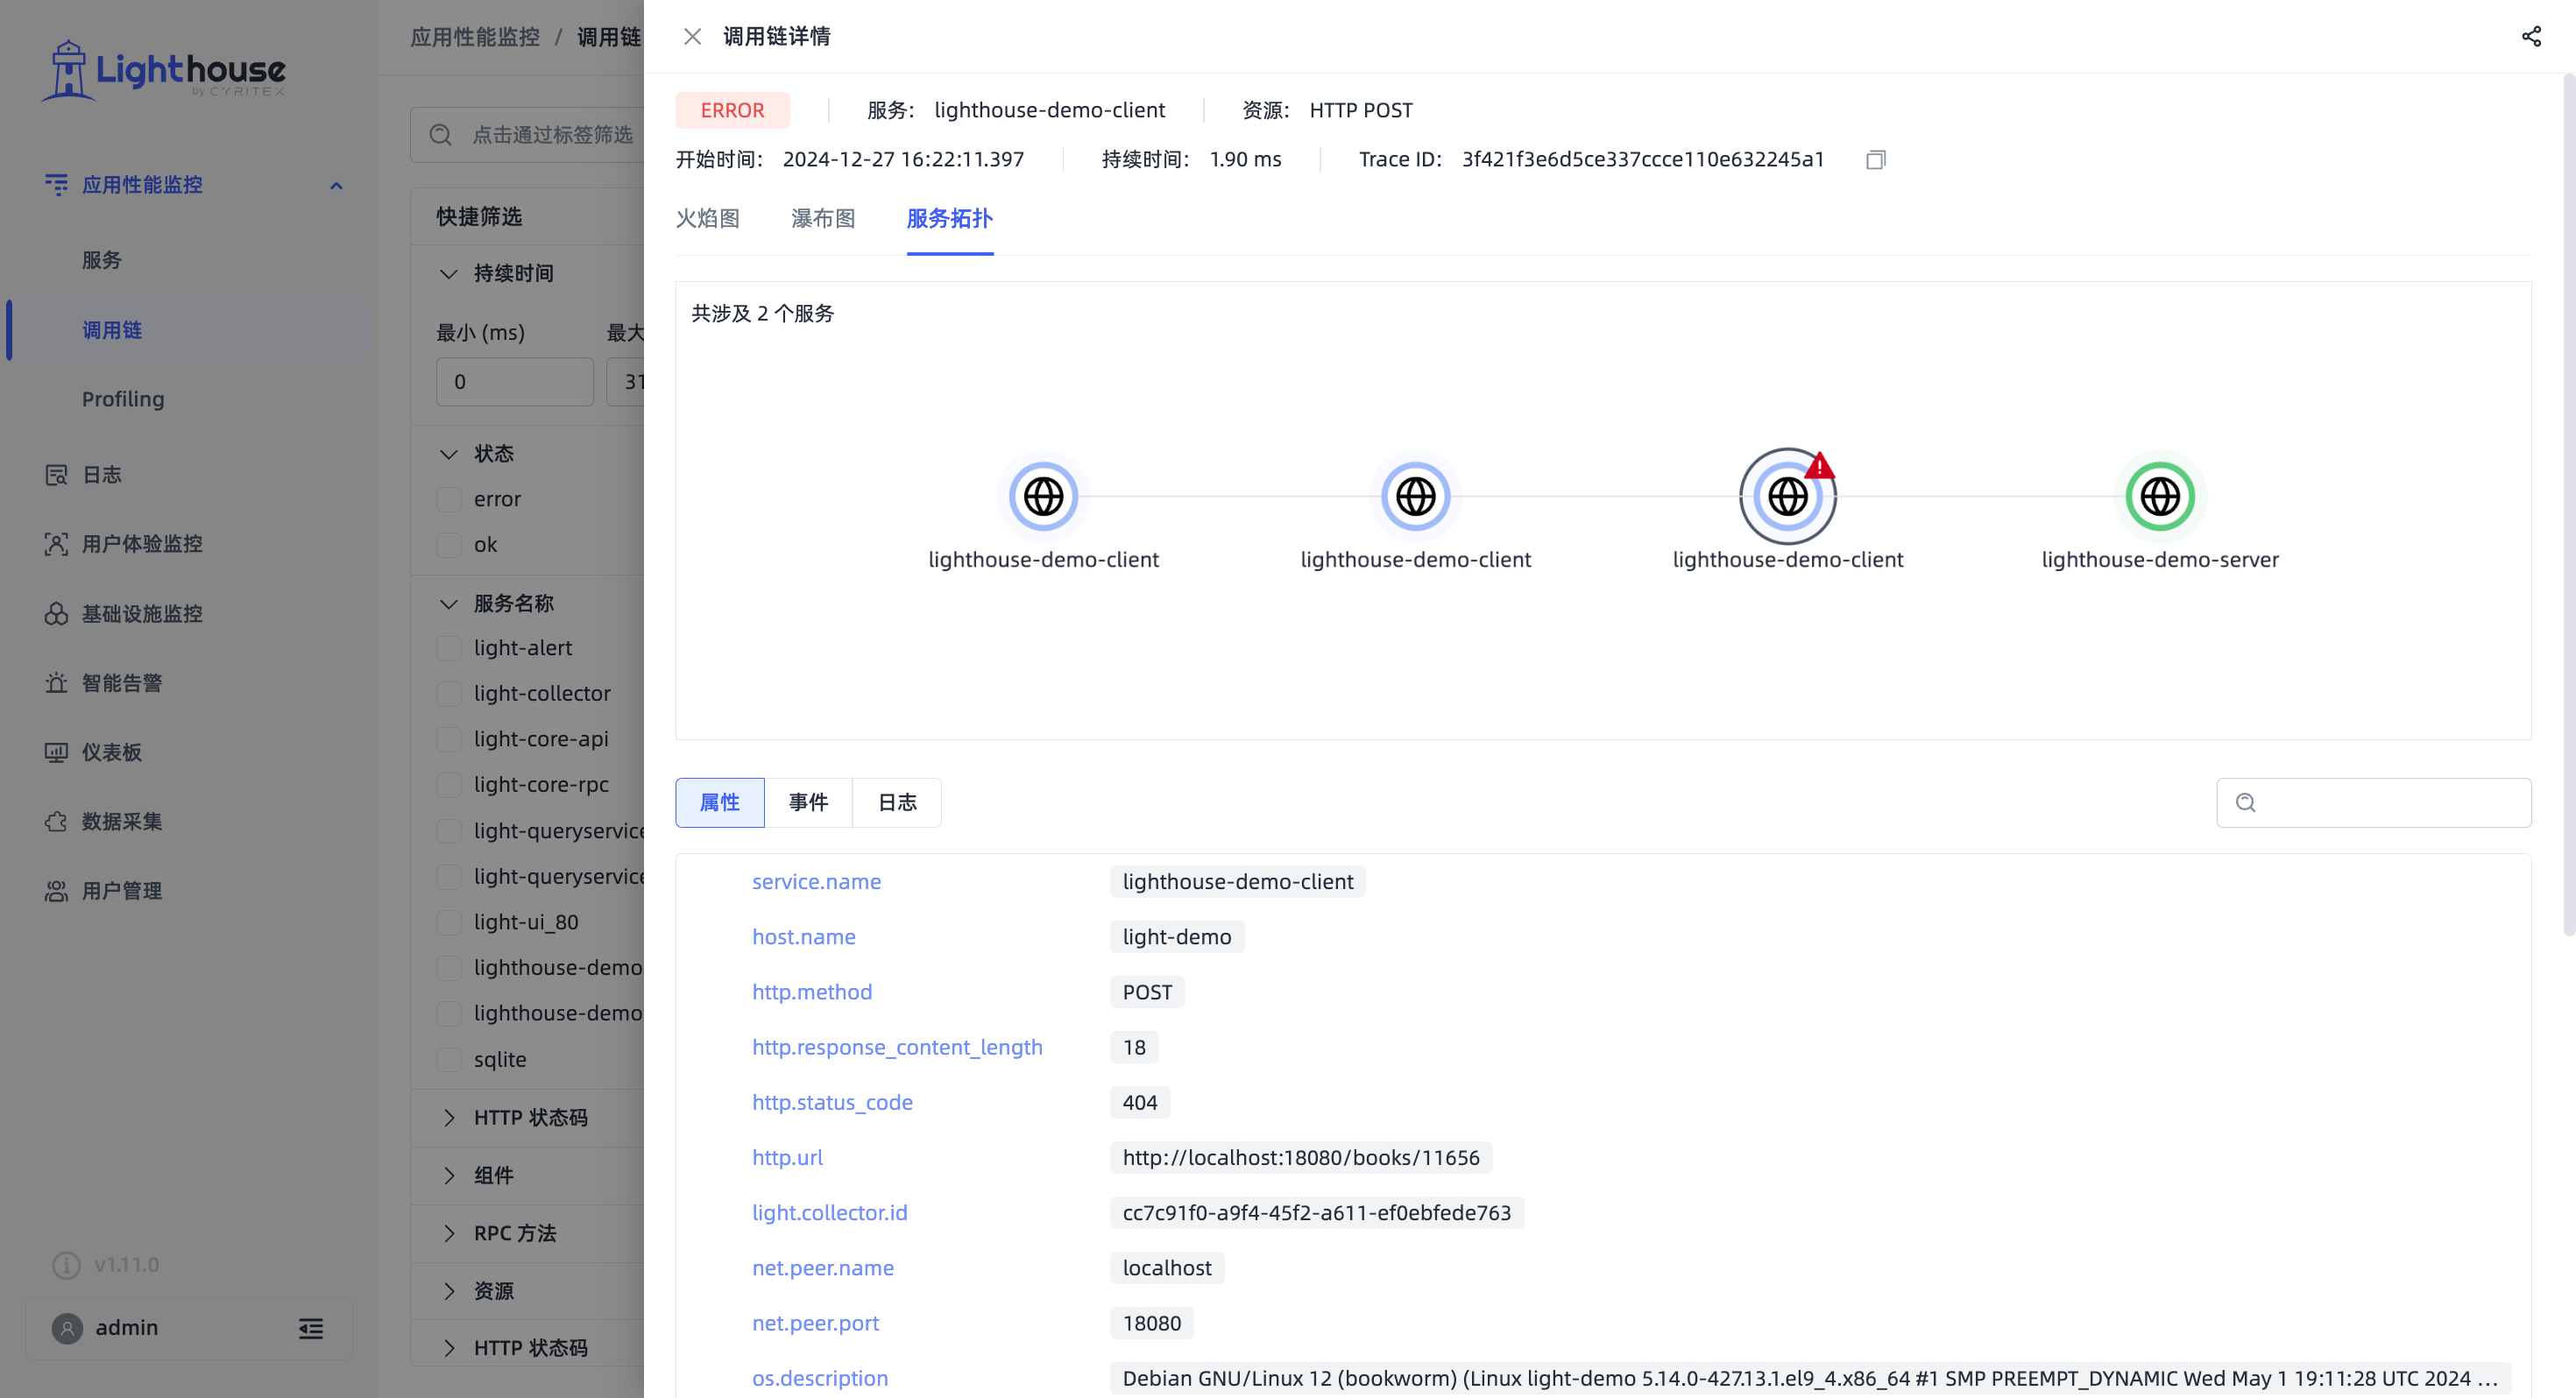Click the tag filter search field
Viewport: 2576px width, 1398px height.
[527, 135]
